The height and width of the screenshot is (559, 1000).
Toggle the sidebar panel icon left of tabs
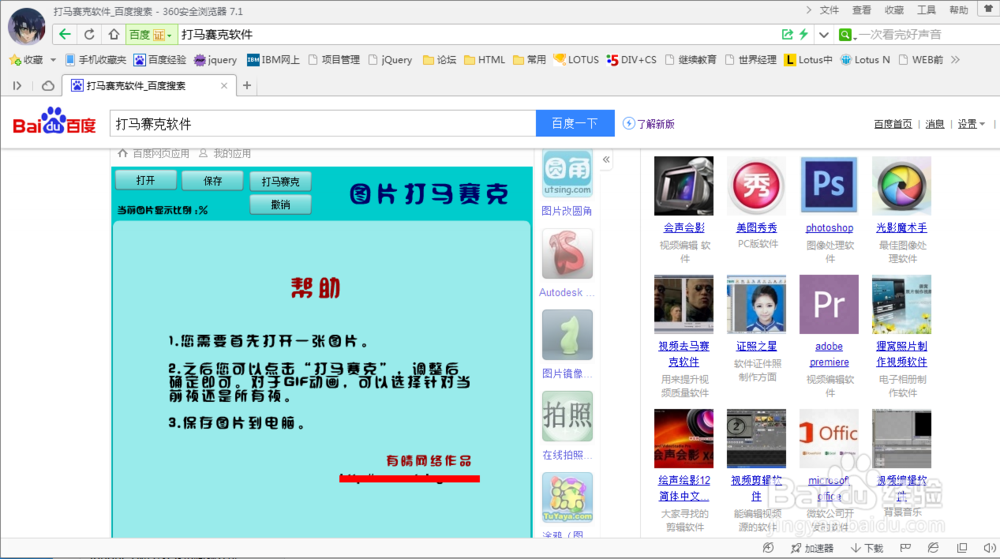coord(17,85)
